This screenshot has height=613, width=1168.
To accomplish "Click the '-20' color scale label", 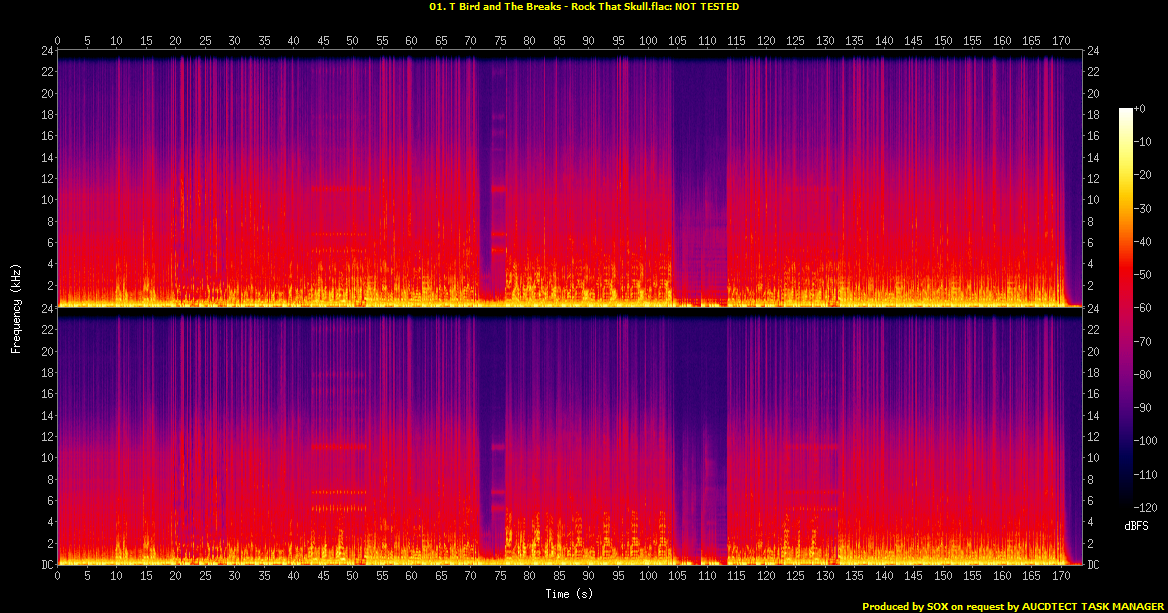I will [x=1143, y=175].
